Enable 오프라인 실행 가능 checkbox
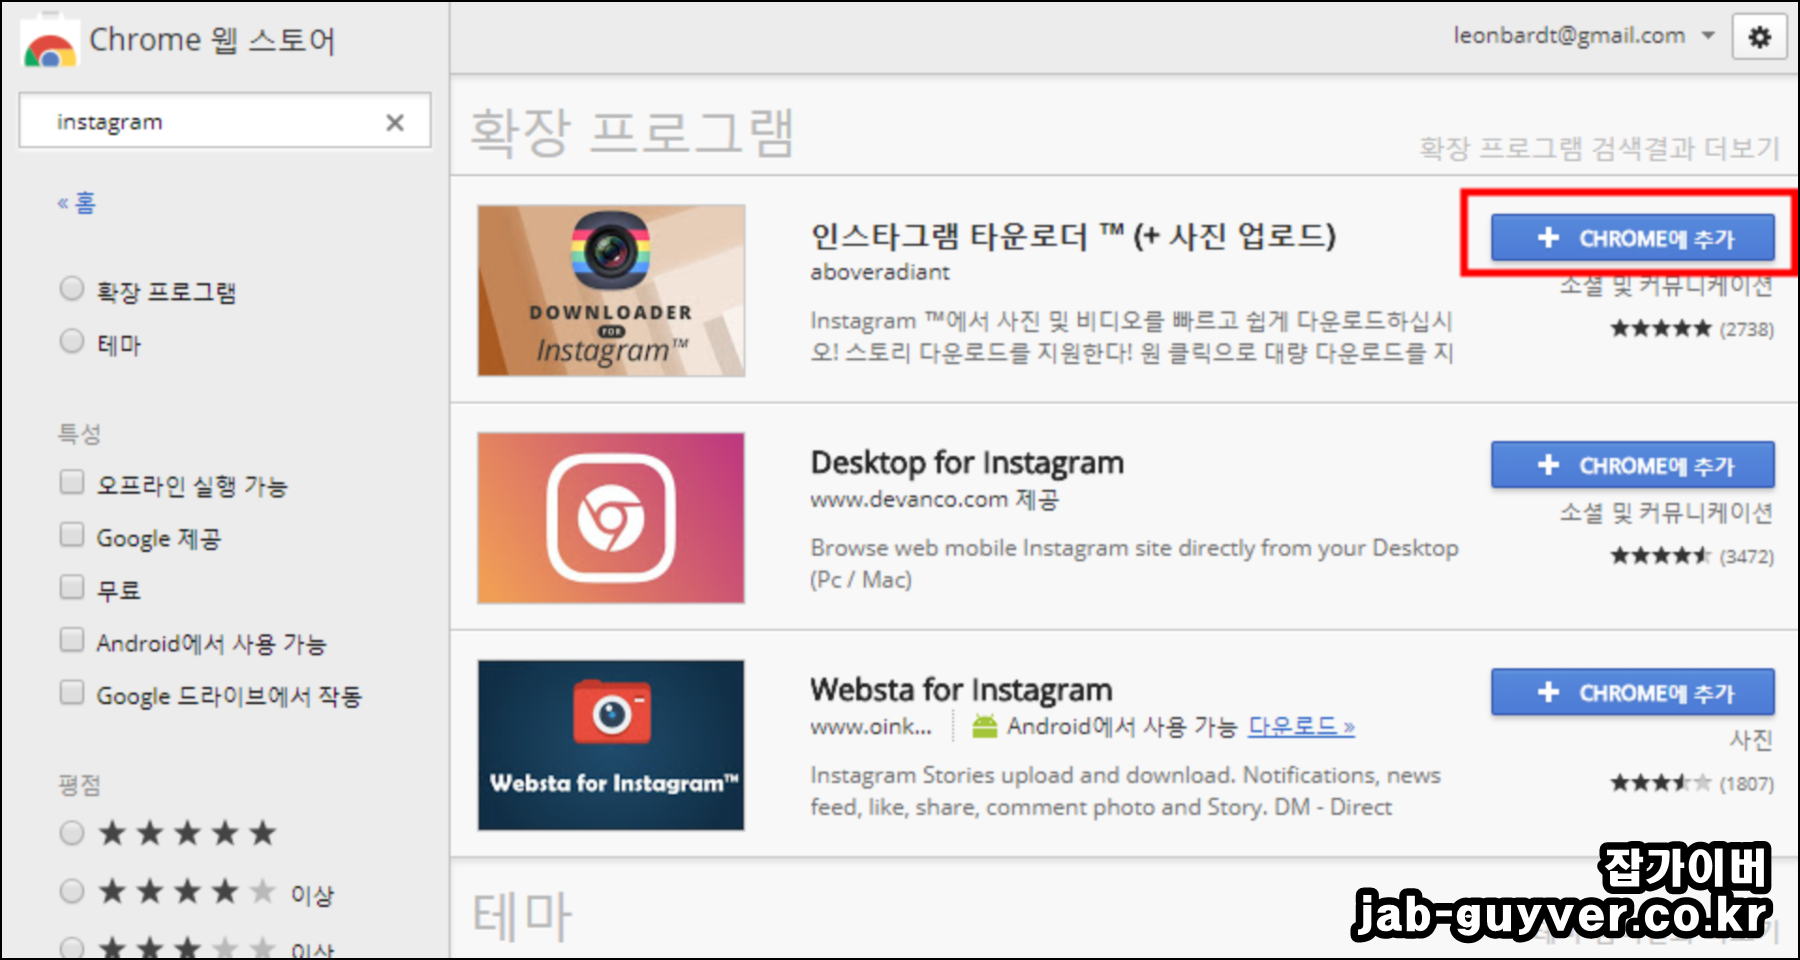Viewport: 1800px width, 960px height. tap(72, 482)
